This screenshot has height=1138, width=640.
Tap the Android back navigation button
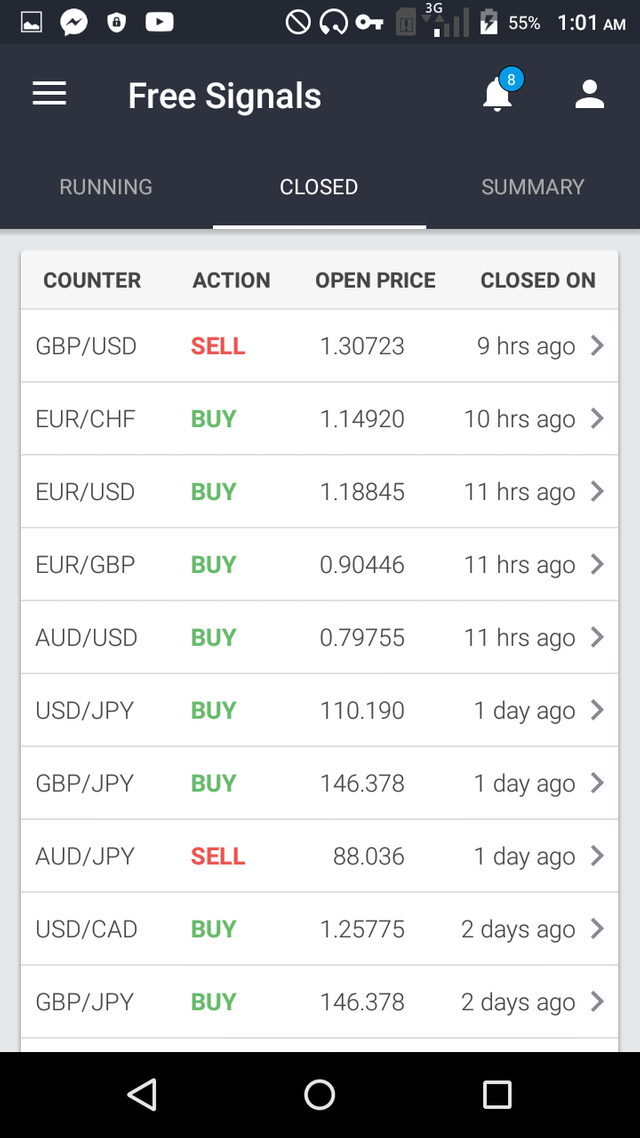(x=141, y=1094)
